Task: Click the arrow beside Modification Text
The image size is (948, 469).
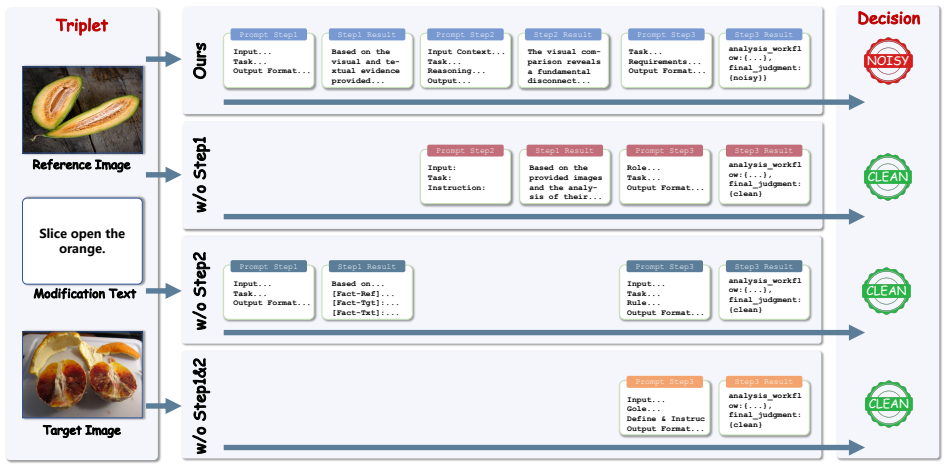Action: tap(164, 291)
